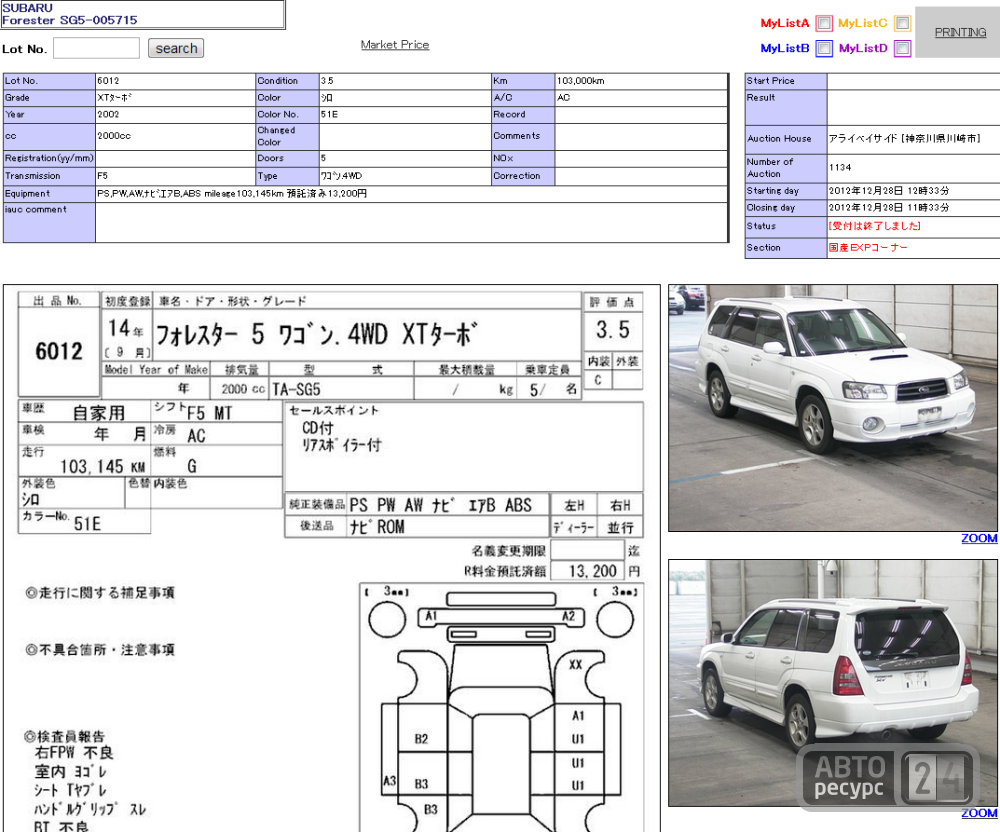Viewport: 1000px width, 832px height.
Task: Click the MyListA label
Action: [784, 24]
